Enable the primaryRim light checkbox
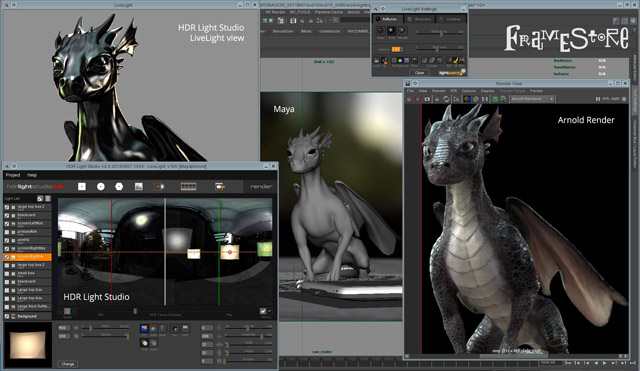Screen dimensions: 640x371 [x=7, y=232]
